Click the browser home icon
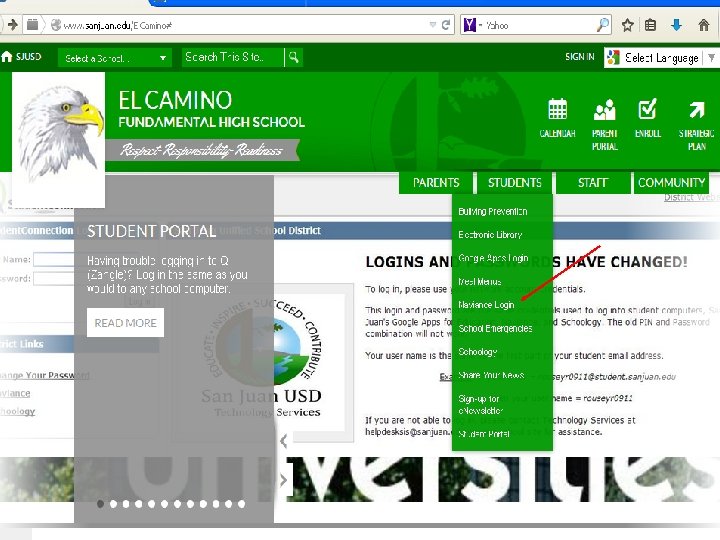 point(703,25)
